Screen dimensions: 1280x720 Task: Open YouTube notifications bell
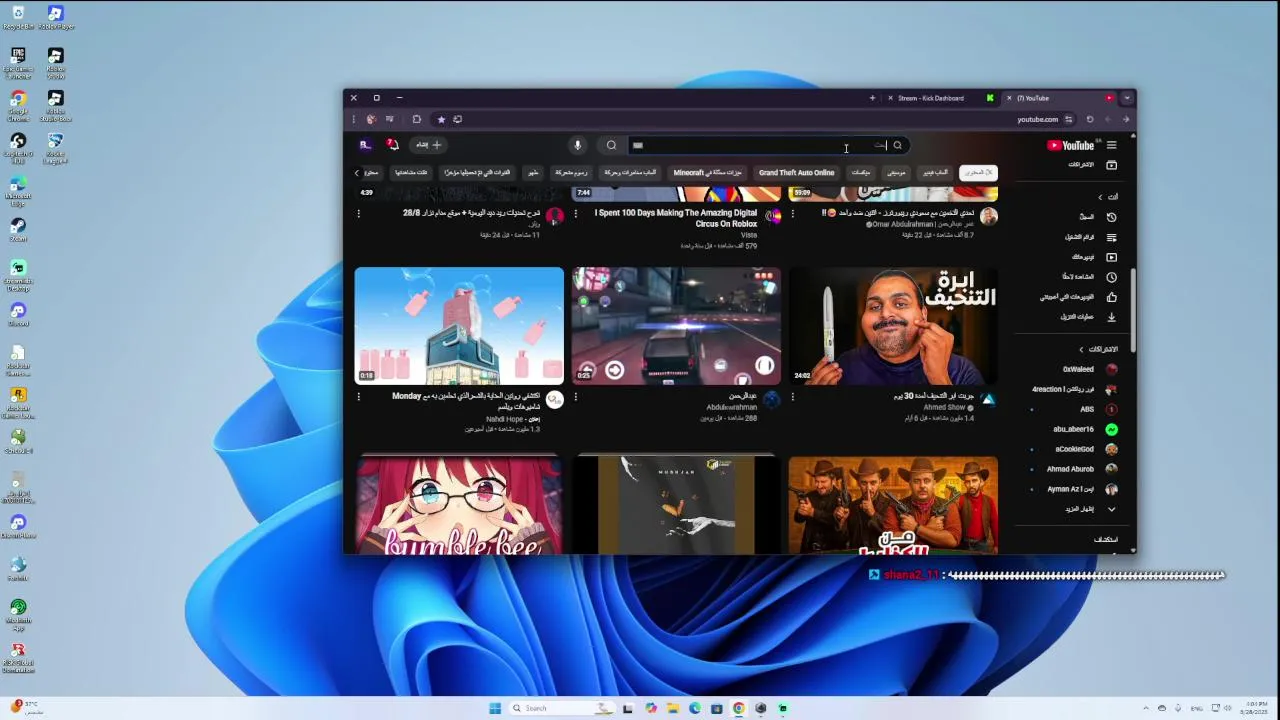click(x=393, y=145)
